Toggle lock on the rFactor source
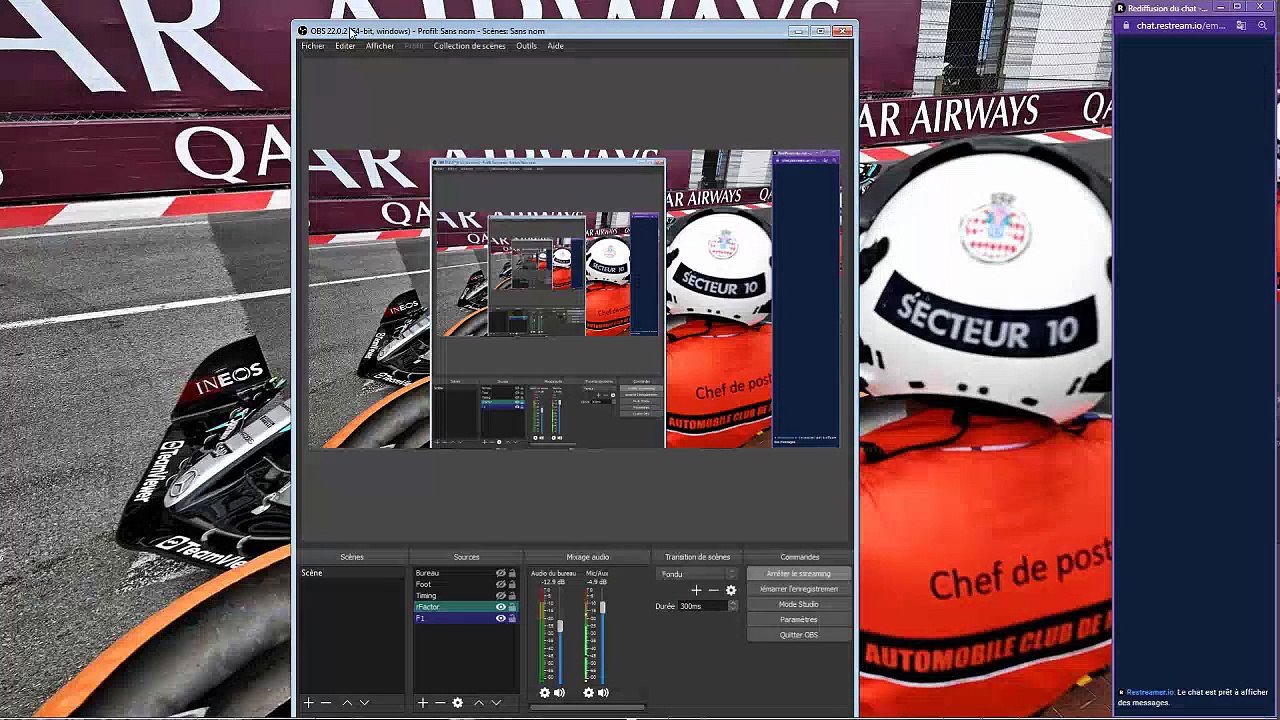 click(x=512, y=607)
